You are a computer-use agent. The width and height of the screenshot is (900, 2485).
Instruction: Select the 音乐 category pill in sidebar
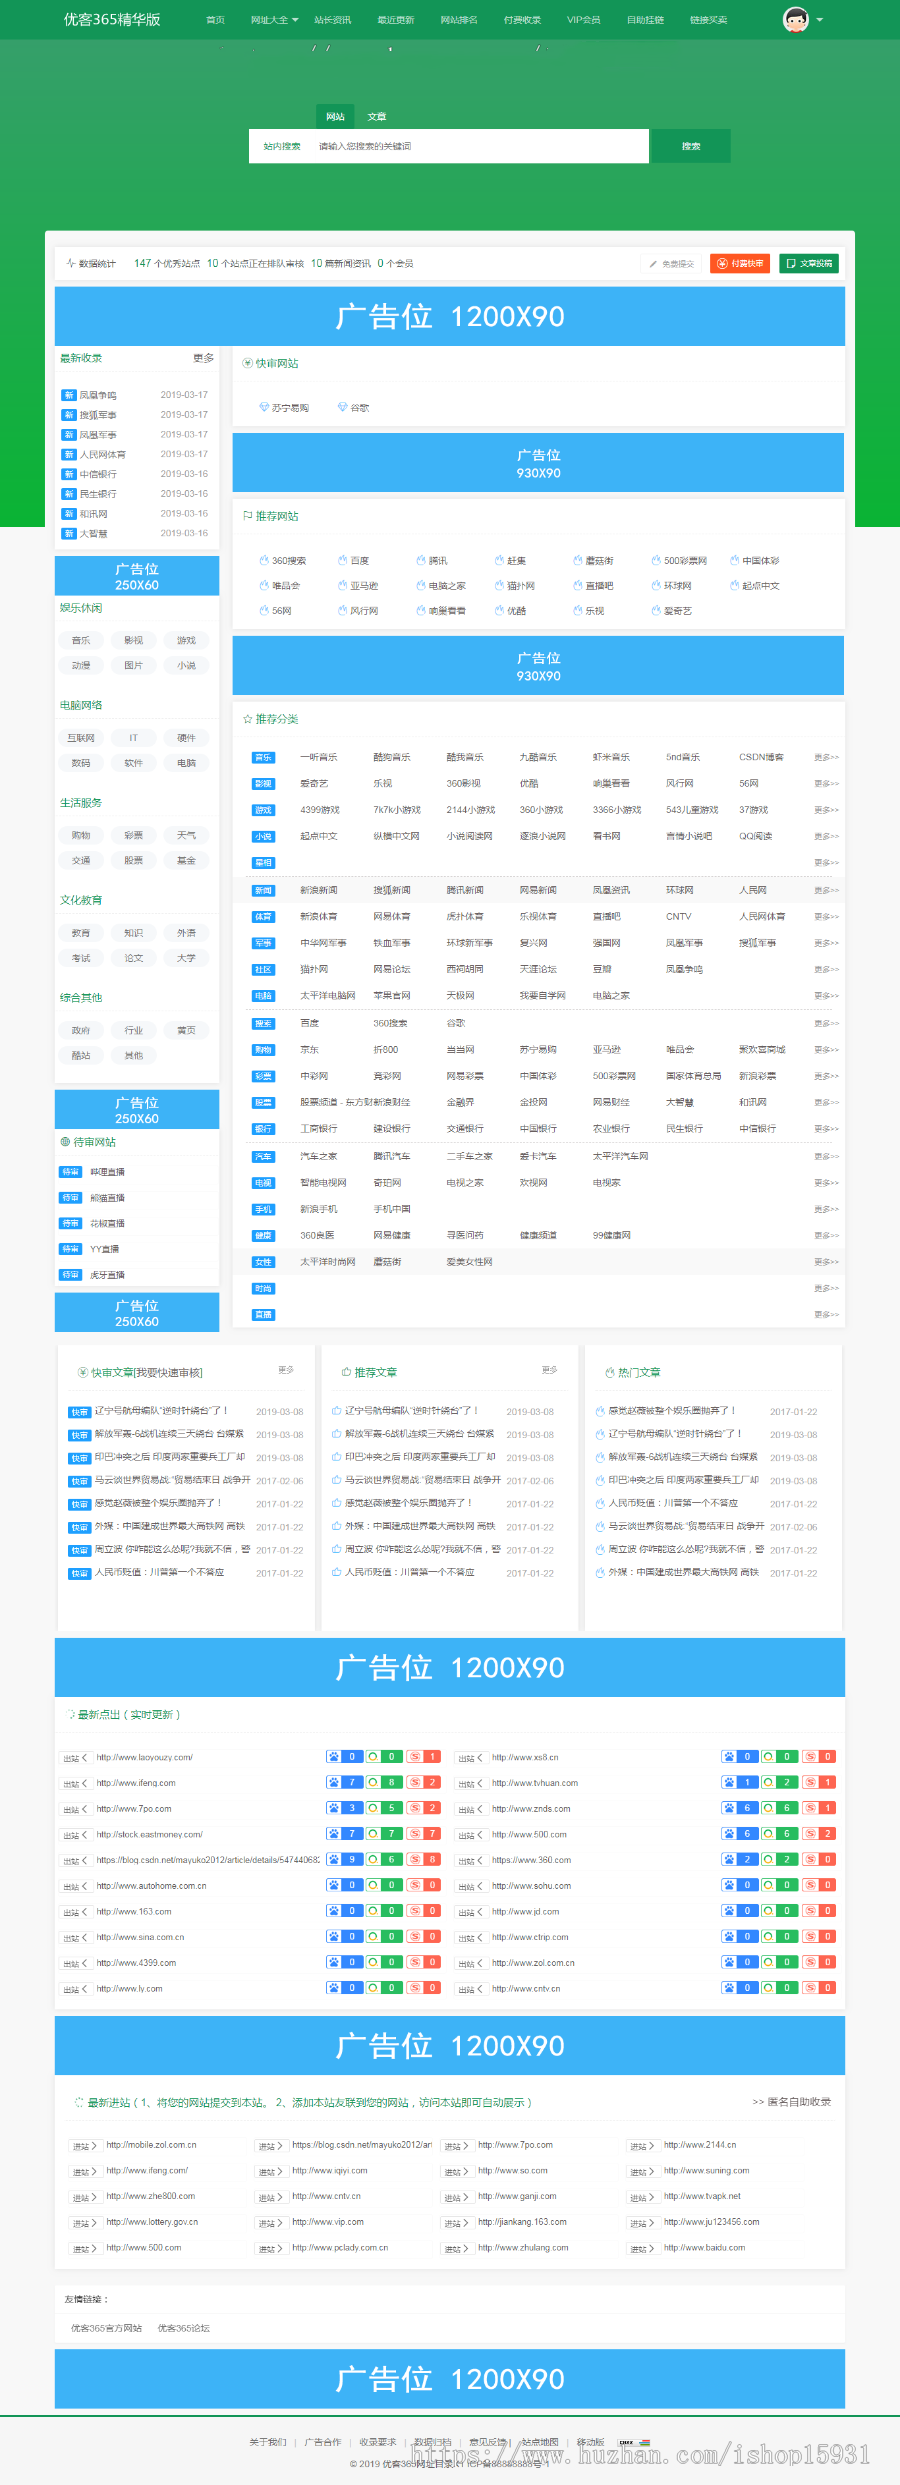tap(81, 640)
